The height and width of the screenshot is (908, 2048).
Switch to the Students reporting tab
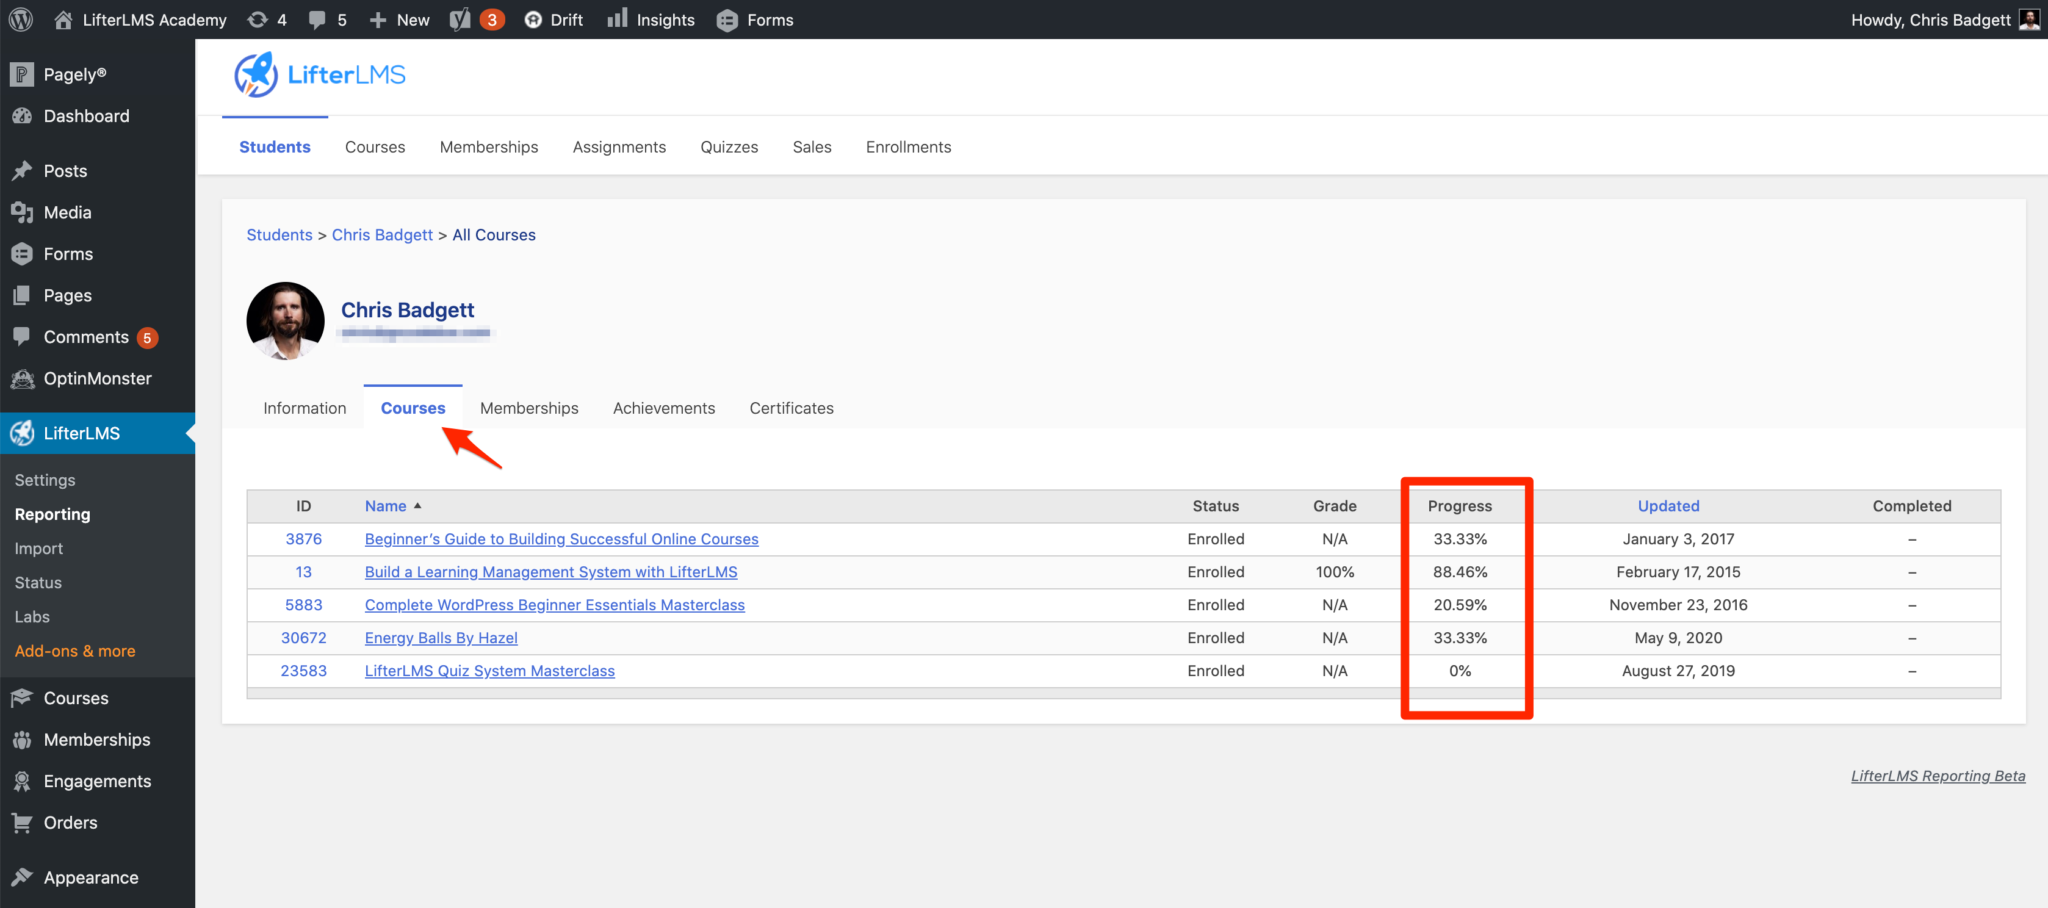275,147
